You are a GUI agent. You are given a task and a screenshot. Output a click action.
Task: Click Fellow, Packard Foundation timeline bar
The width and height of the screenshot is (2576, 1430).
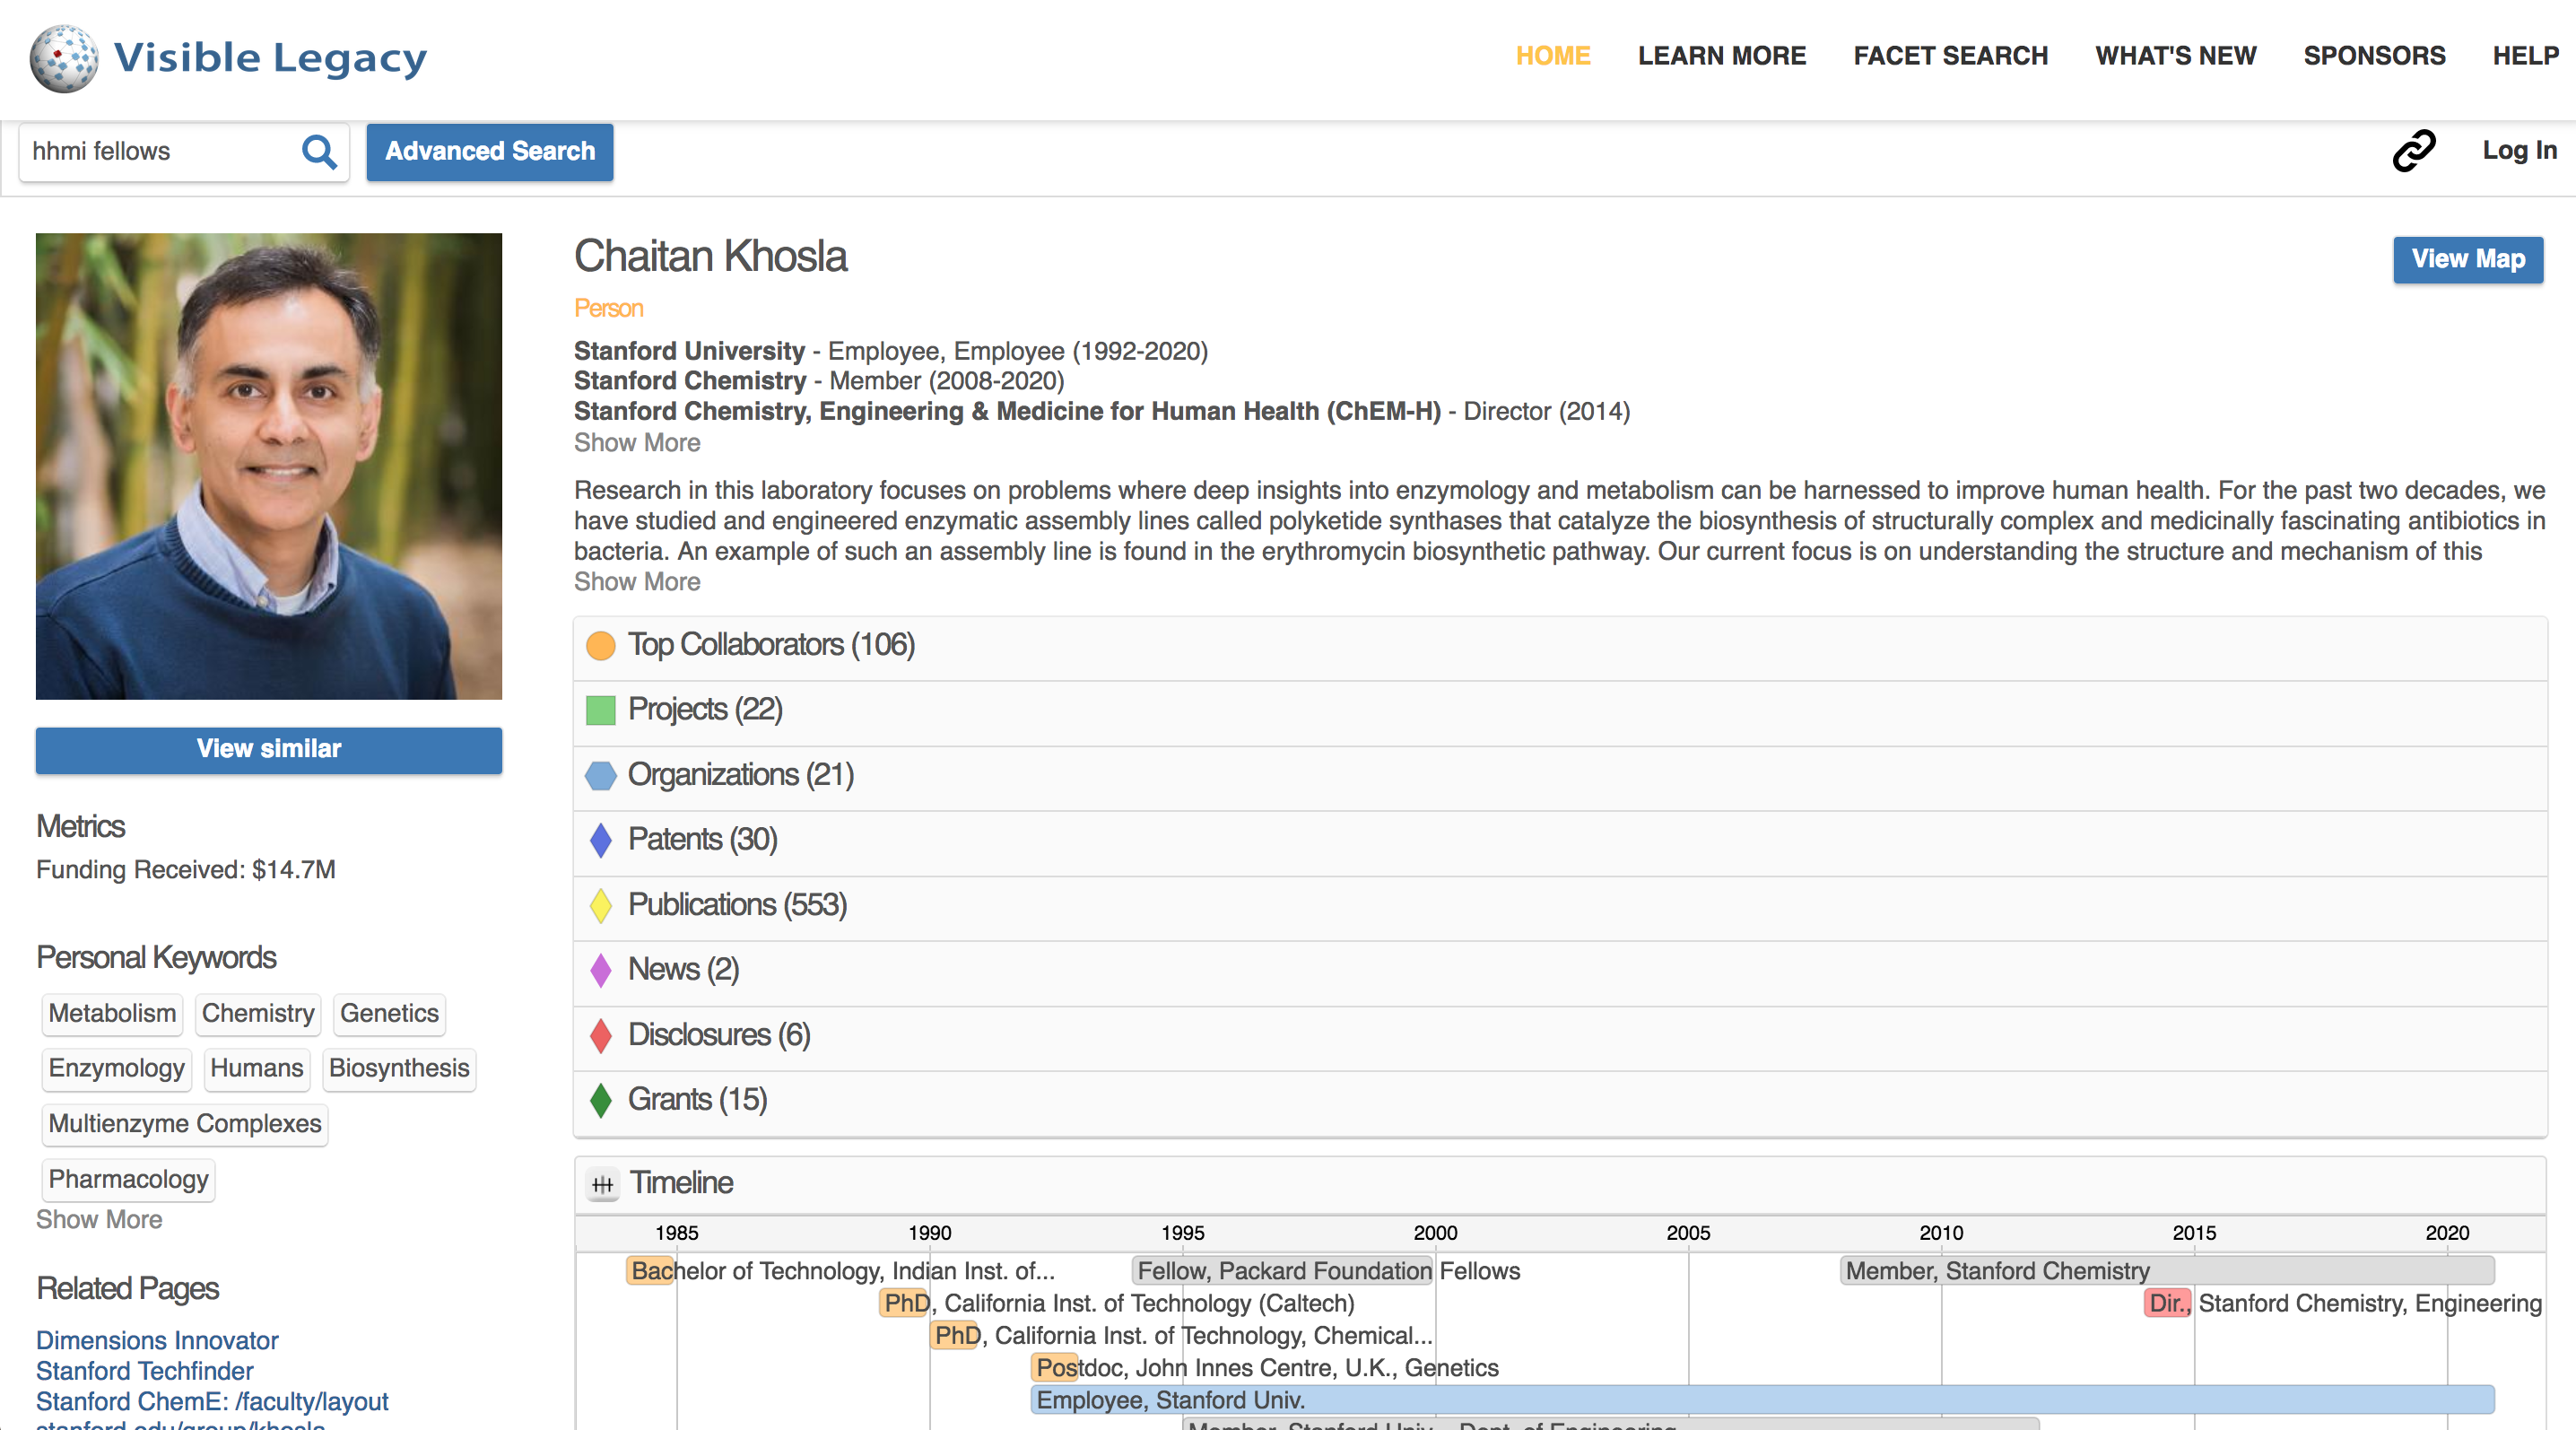(x=1283, y=1271)
